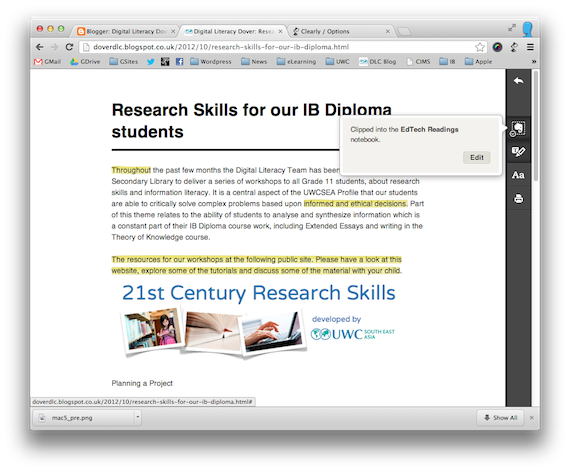
Task: Open the mac5_pre.png download options arrow
Action: coord(138,417)
